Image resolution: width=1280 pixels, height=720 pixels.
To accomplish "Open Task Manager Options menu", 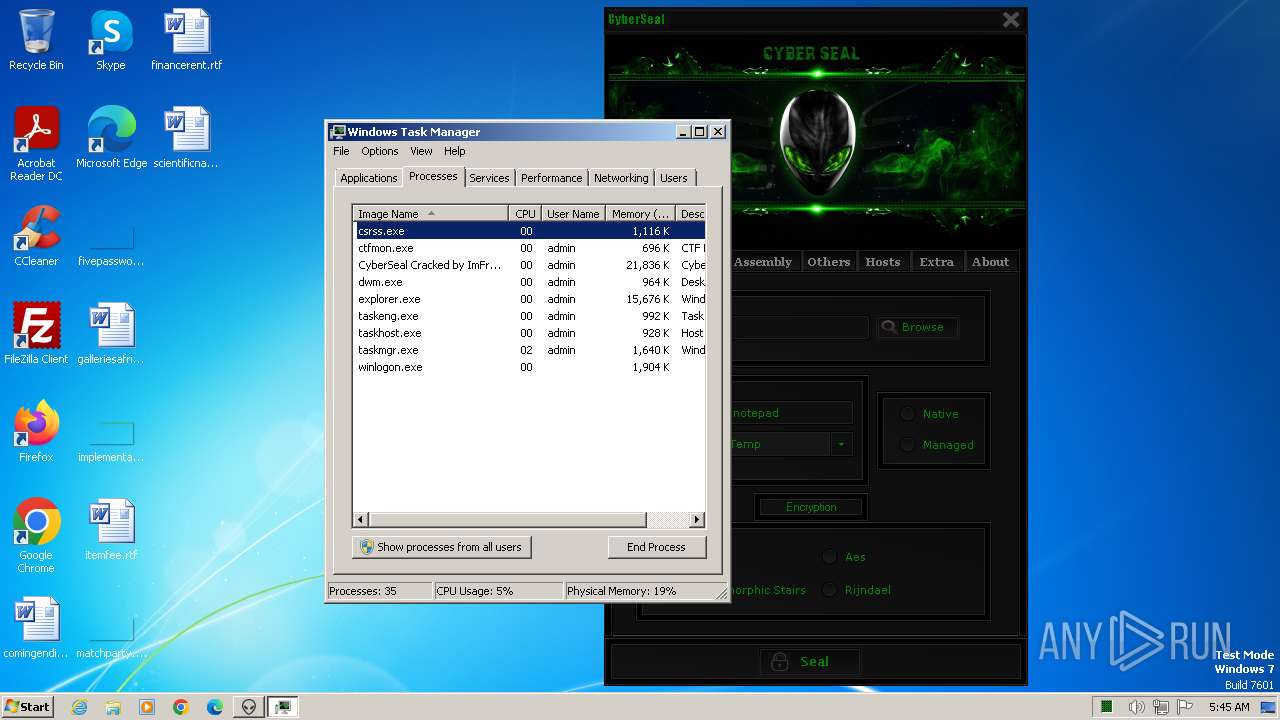I will pos(380,151).
